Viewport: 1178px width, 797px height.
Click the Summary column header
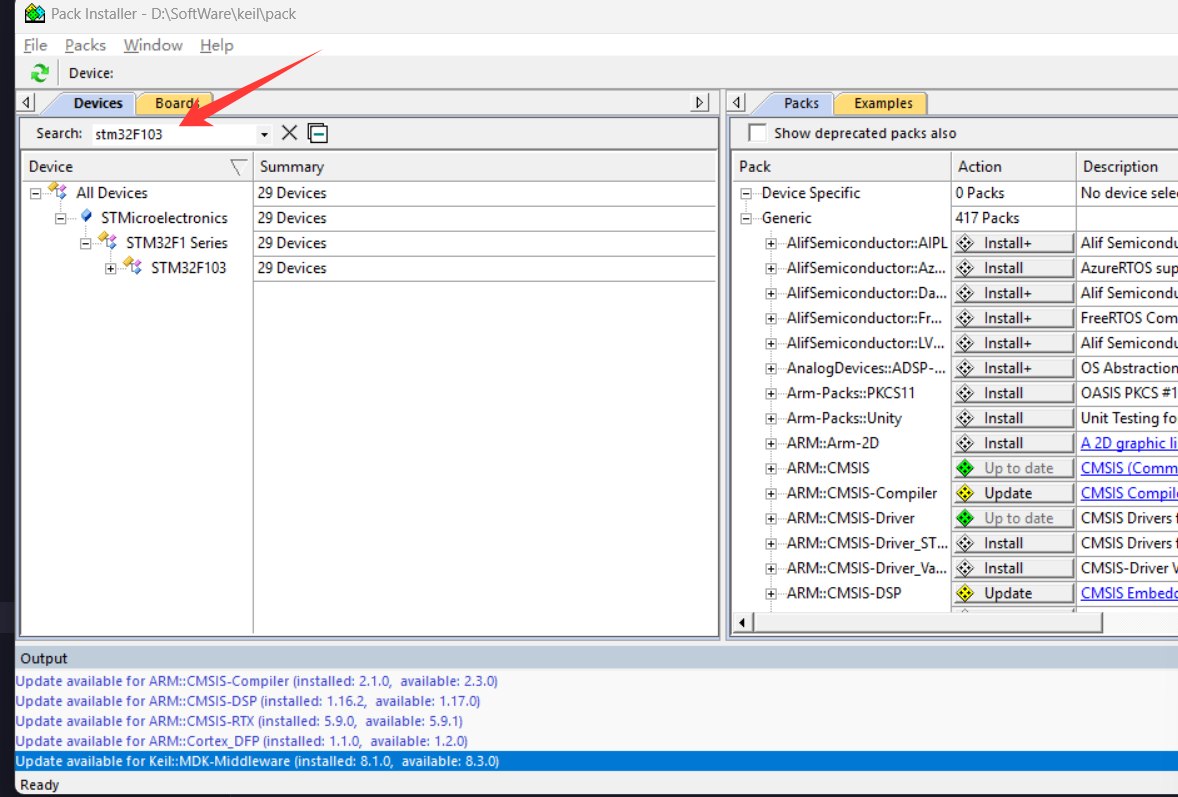[485, 167]
